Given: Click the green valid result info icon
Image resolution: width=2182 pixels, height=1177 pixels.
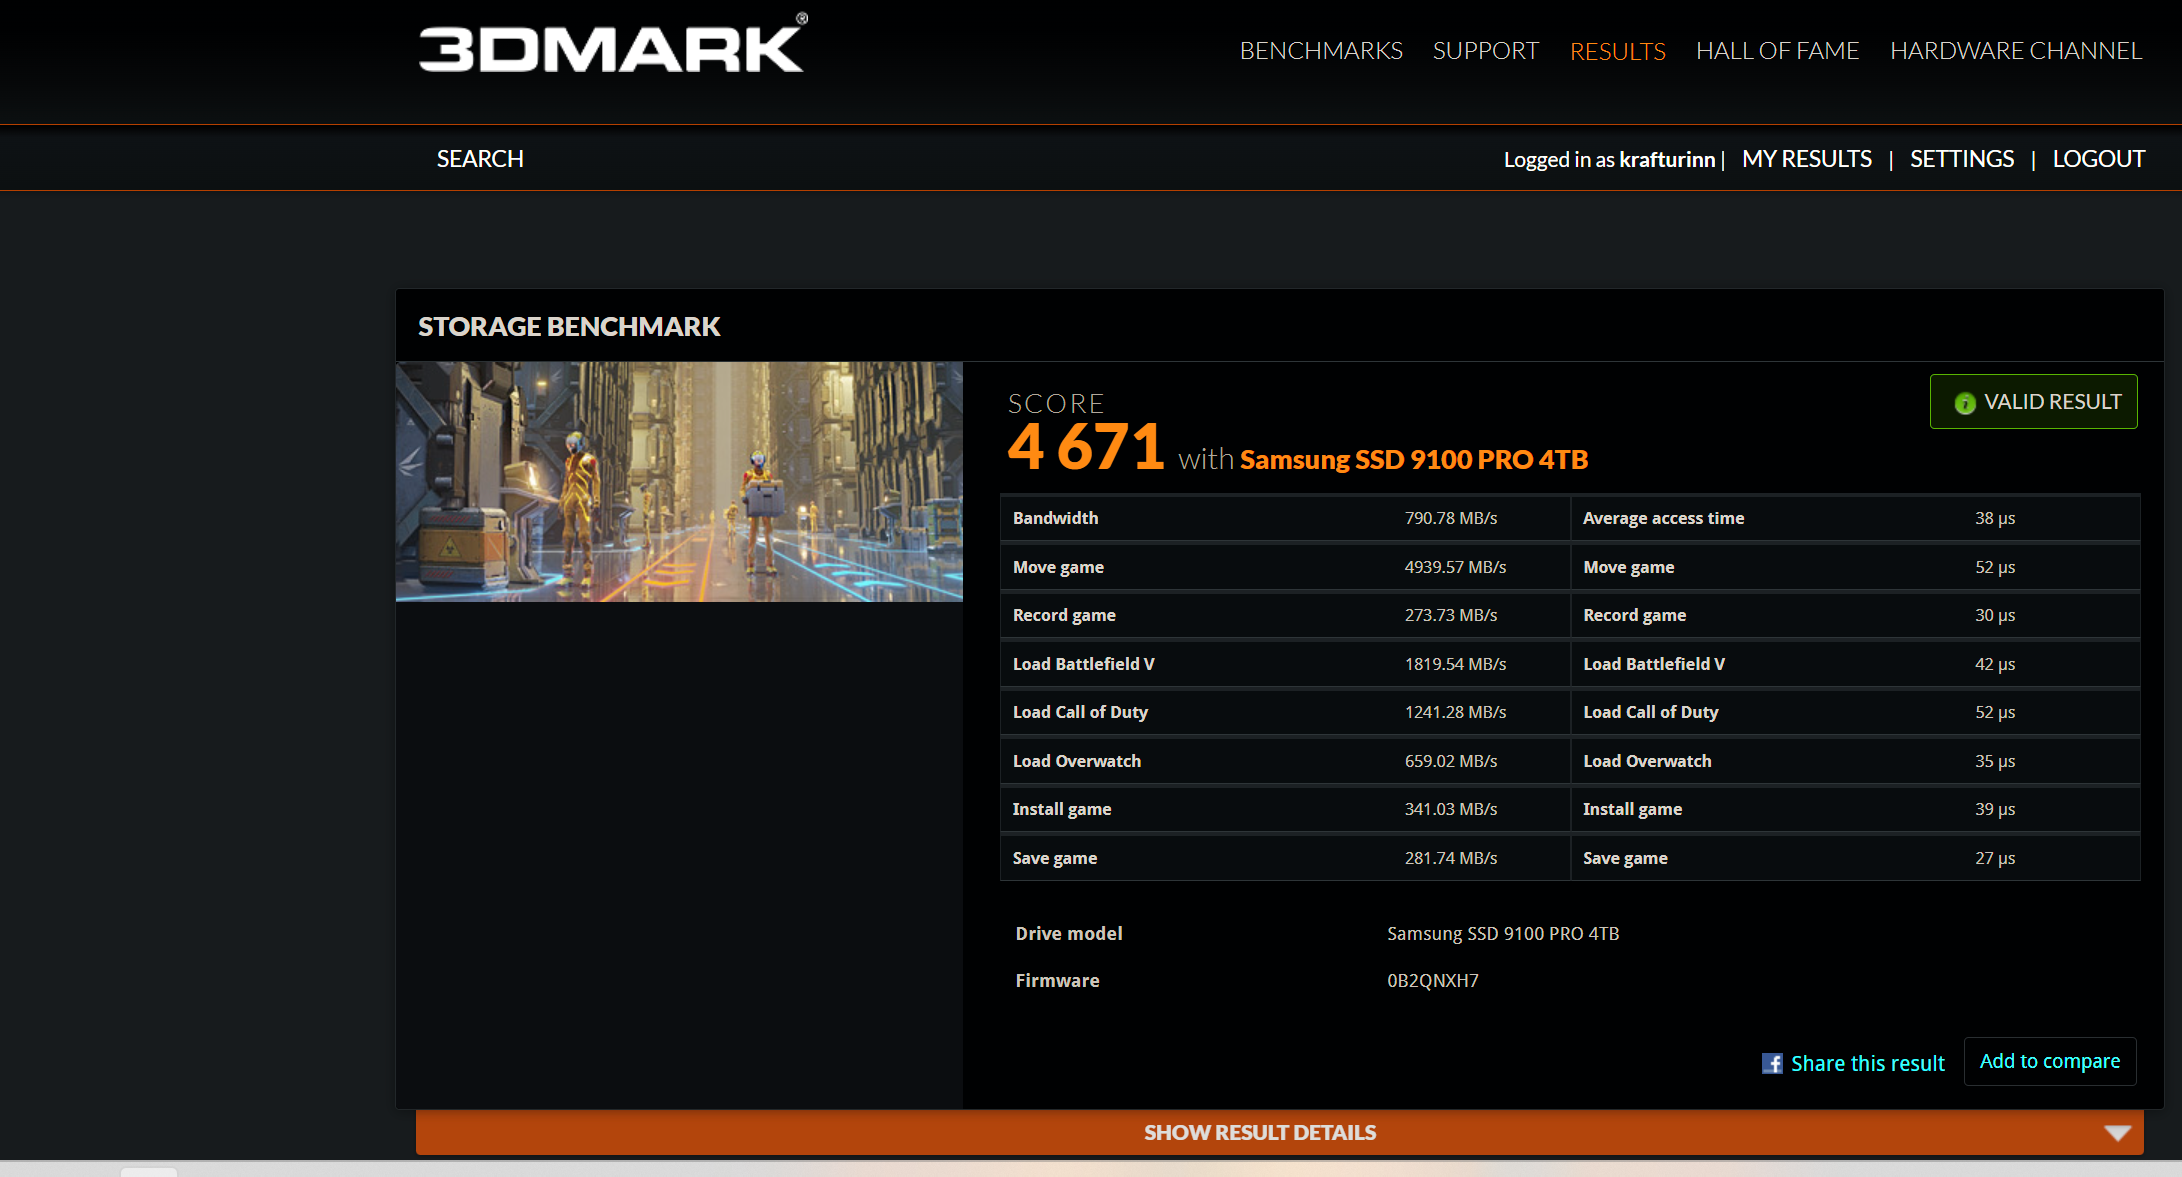Looking at the screenshot, I should tap(1964, 403).
